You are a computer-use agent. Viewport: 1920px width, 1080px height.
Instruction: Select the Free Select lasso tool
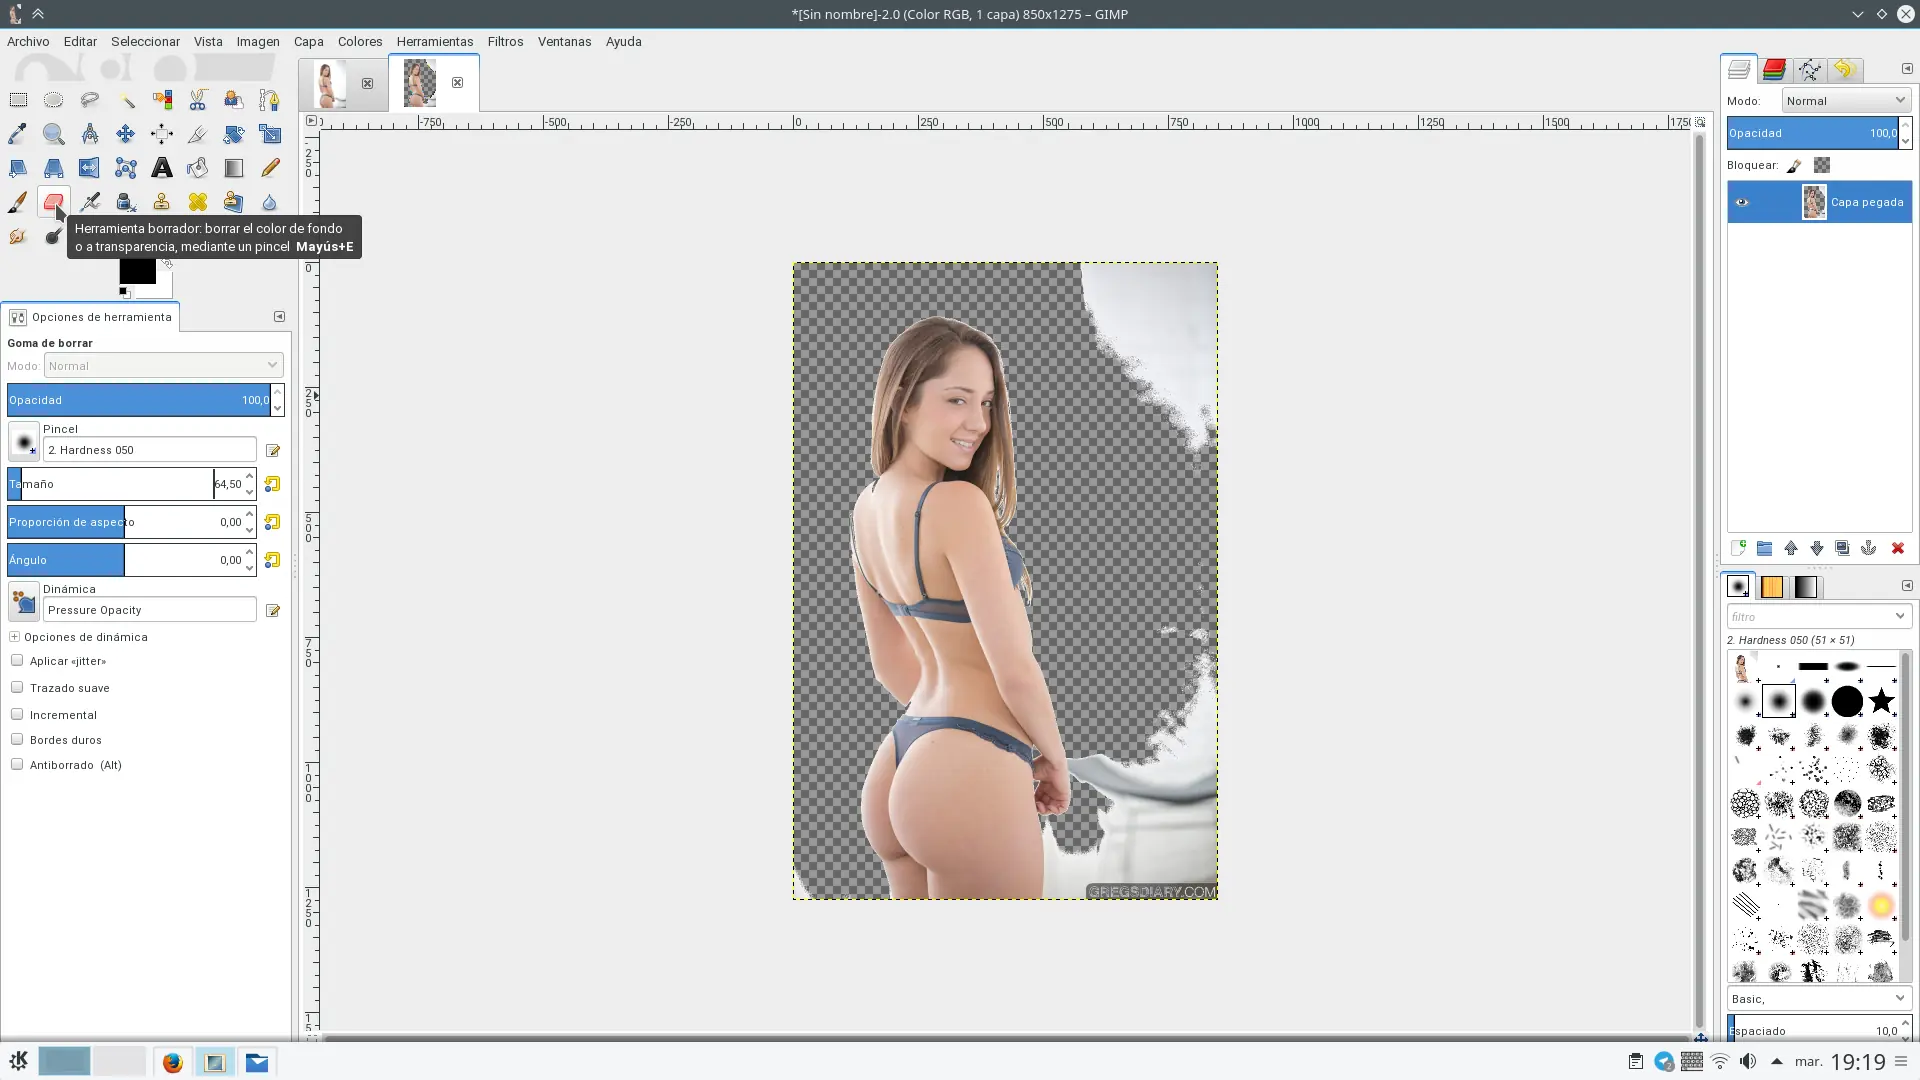(90, 100)
